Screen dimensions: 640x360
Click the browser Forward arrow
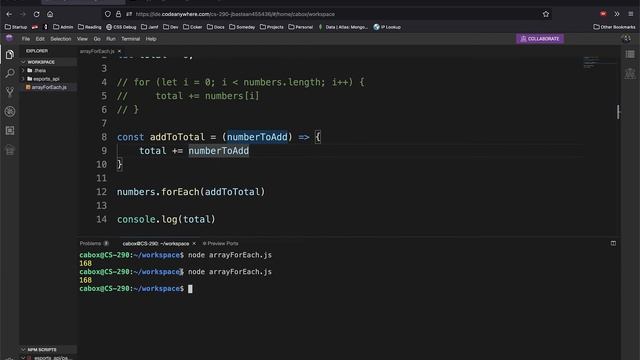(23, 14)
